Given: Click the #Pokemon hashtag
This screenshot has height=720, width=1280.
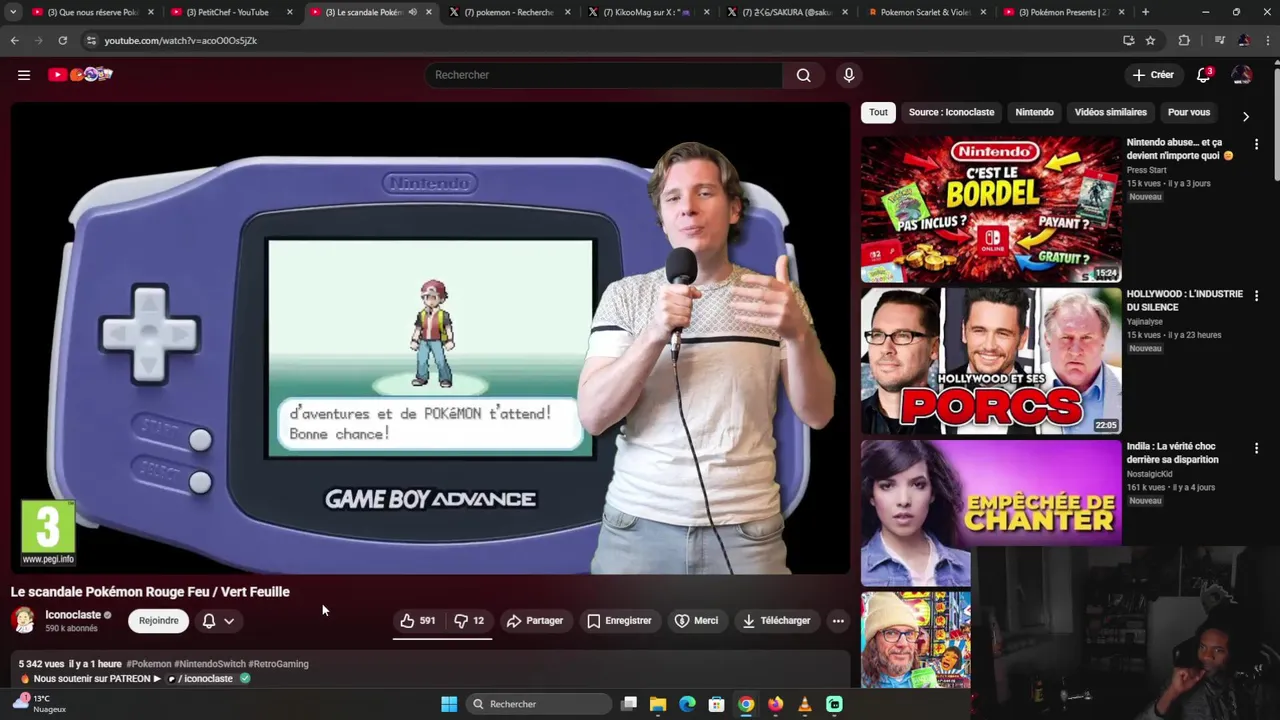Looking at the screenshot, I should click(x=149, y=664).
